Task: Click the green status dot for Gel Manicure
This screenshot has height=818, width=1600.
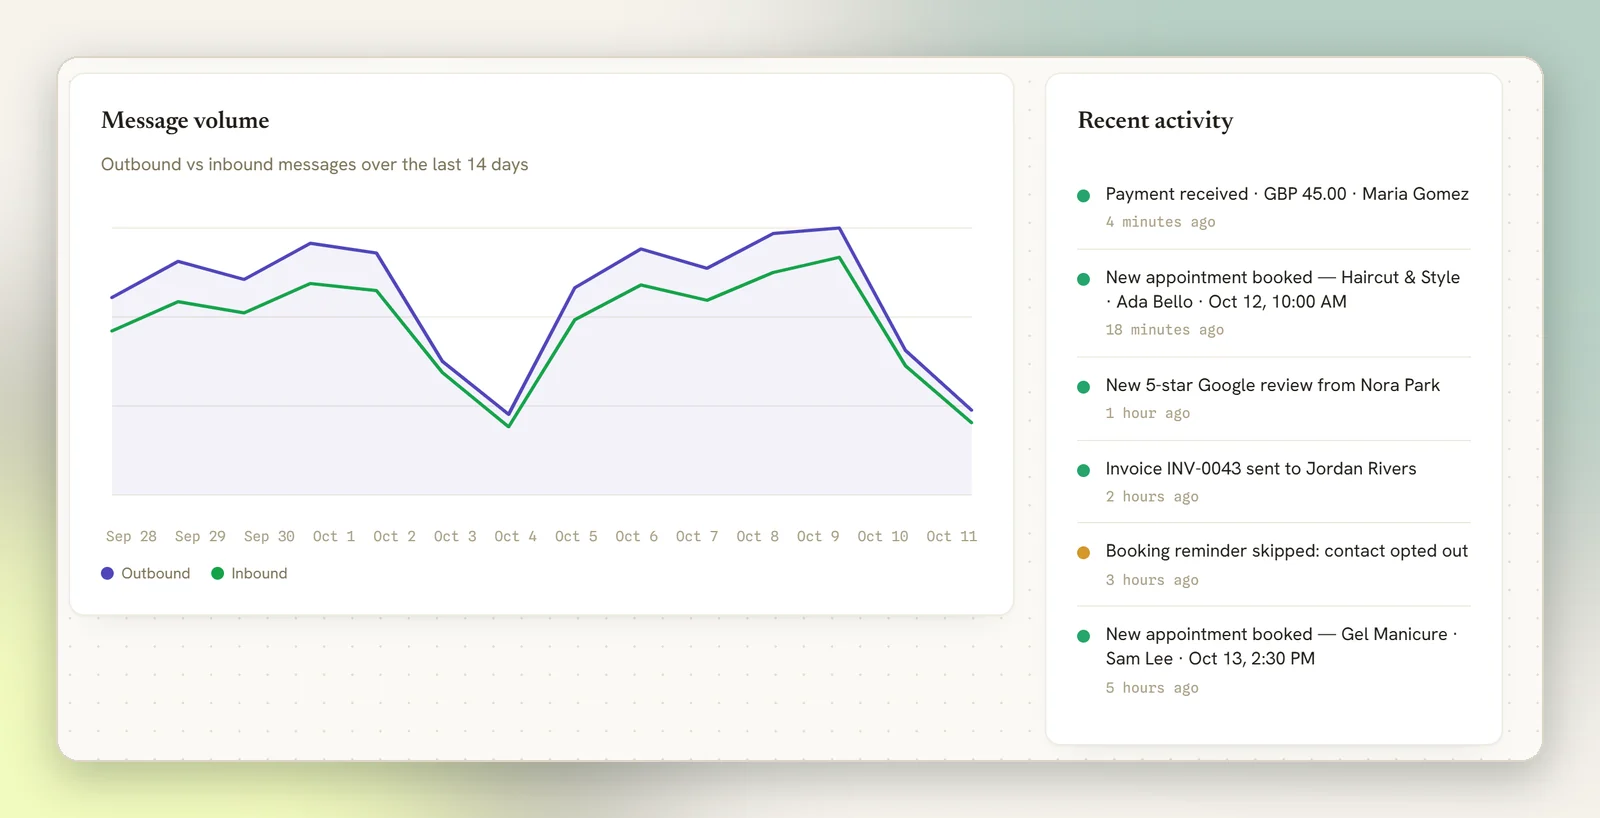Action: coord(1083,636)
